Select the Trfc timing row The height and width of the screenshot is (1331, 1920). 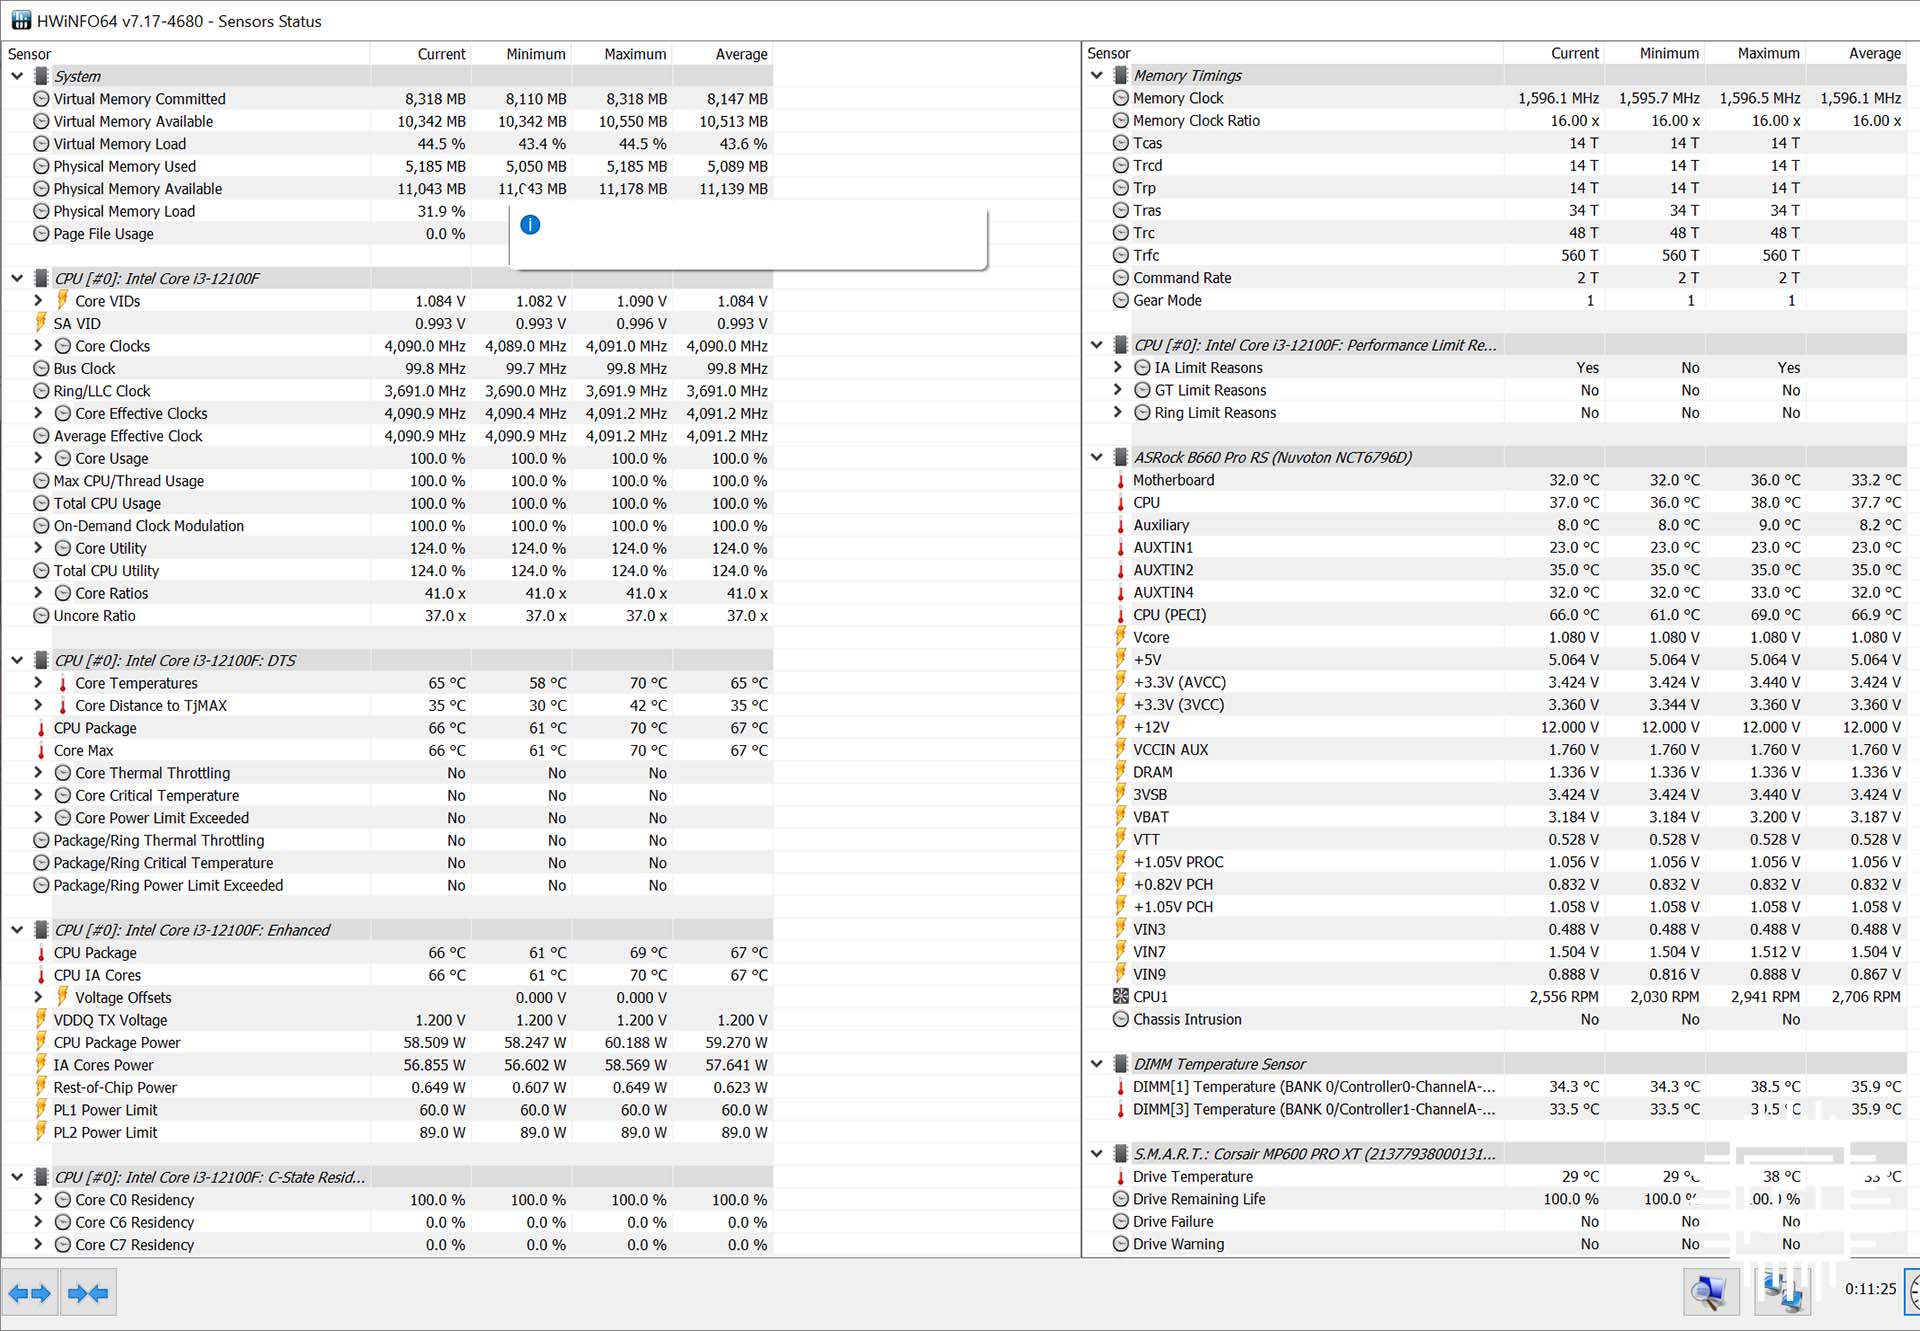(1495, 255)
